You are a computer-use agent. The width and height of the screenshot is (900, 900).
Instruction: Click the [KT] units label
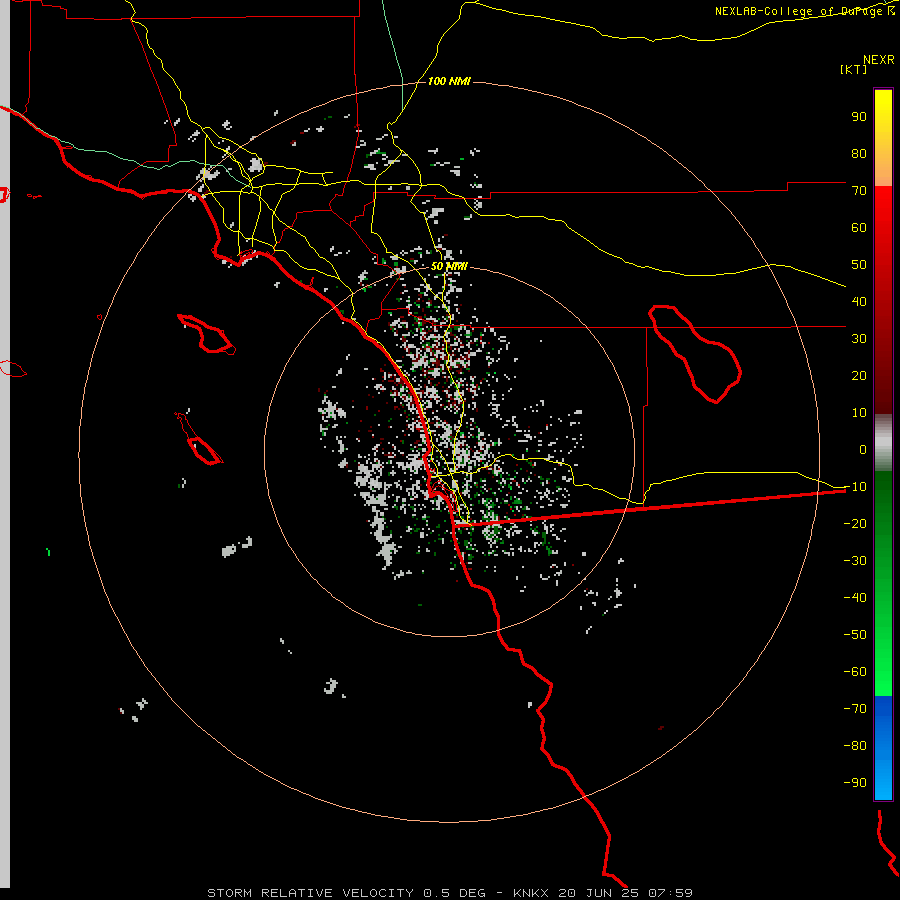pos(853,69)
